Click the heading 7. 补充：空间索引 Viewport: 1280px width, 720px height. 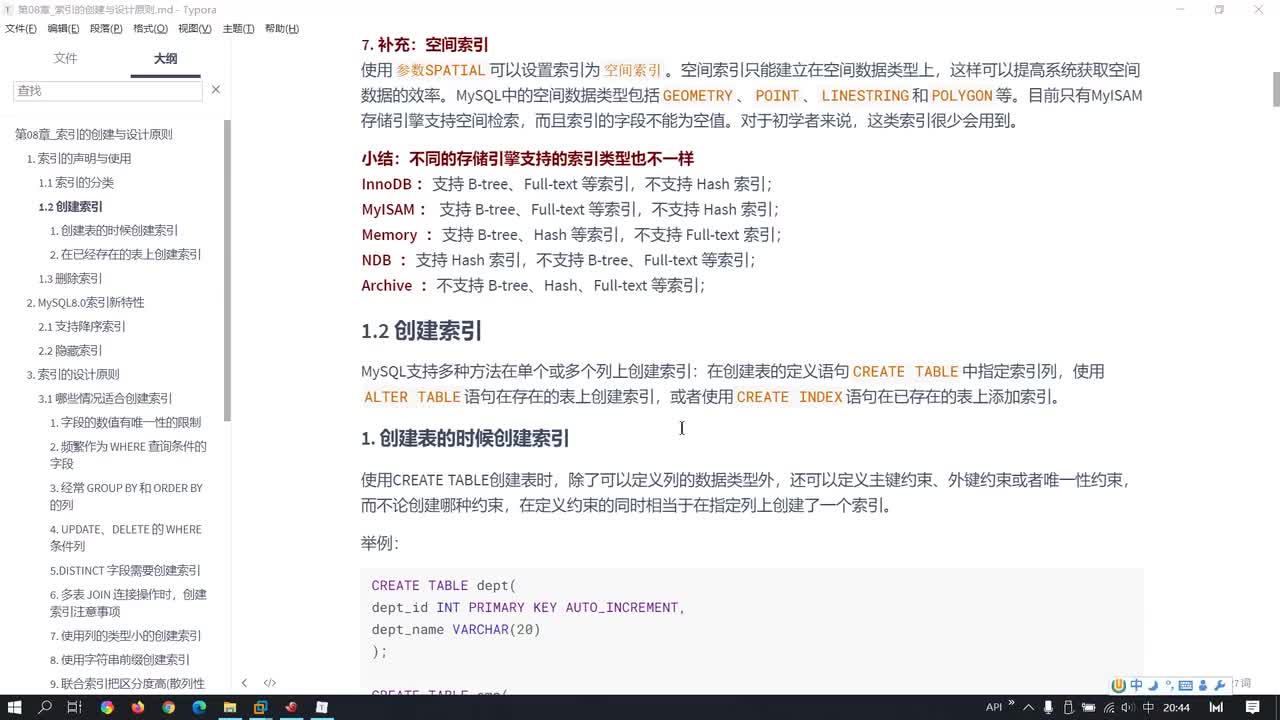pos(425,45)
